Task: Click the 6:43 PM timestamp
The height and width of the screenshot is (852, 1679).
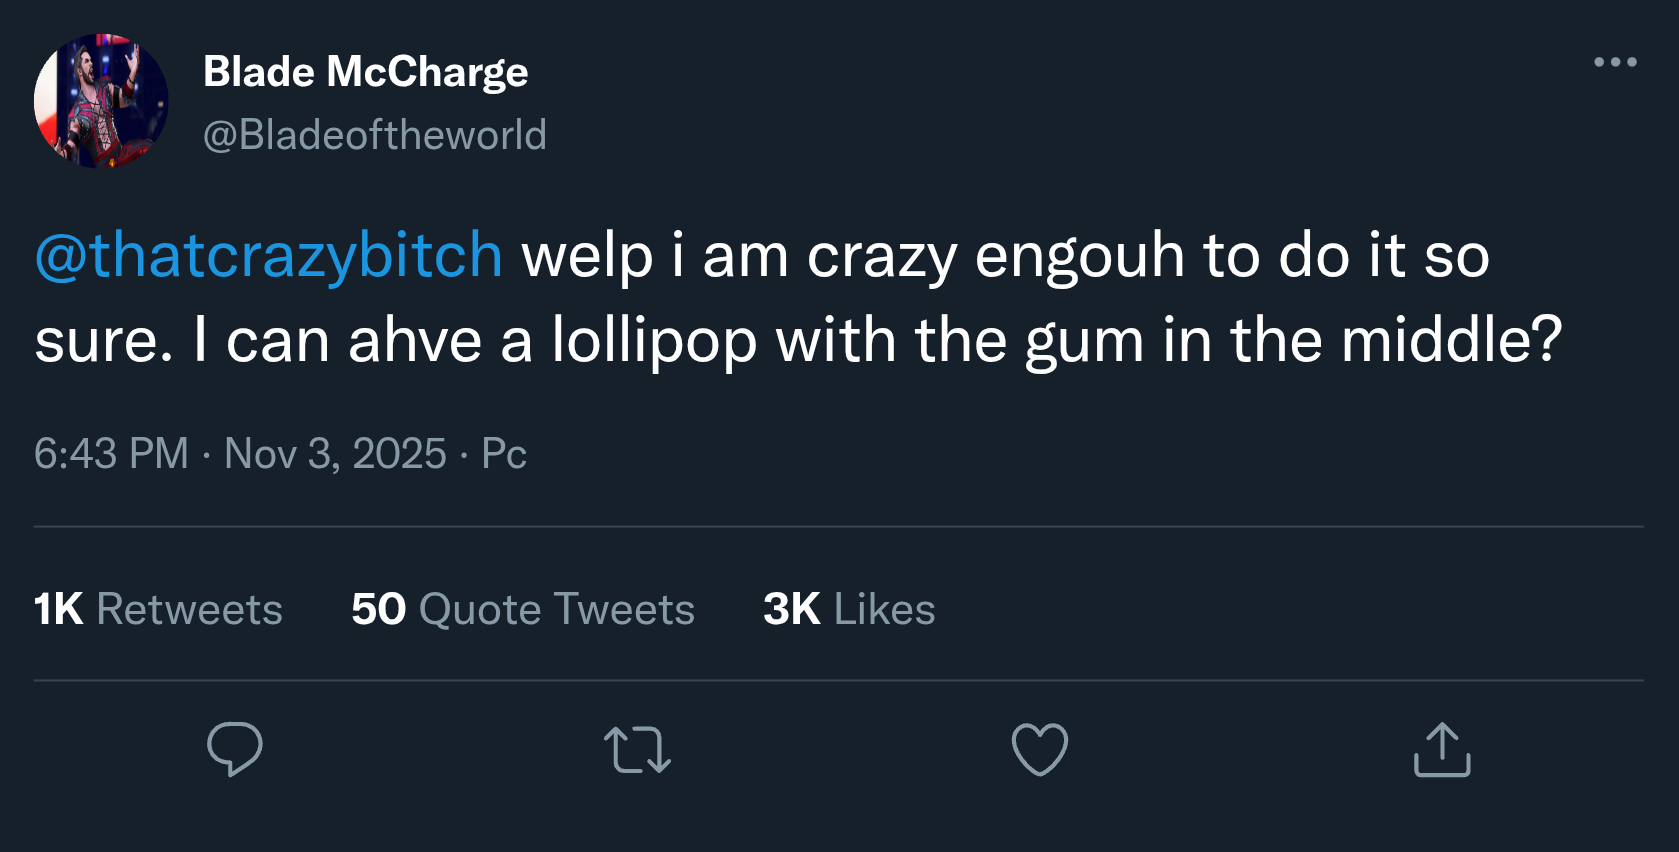Action: (x=111, y=454)
